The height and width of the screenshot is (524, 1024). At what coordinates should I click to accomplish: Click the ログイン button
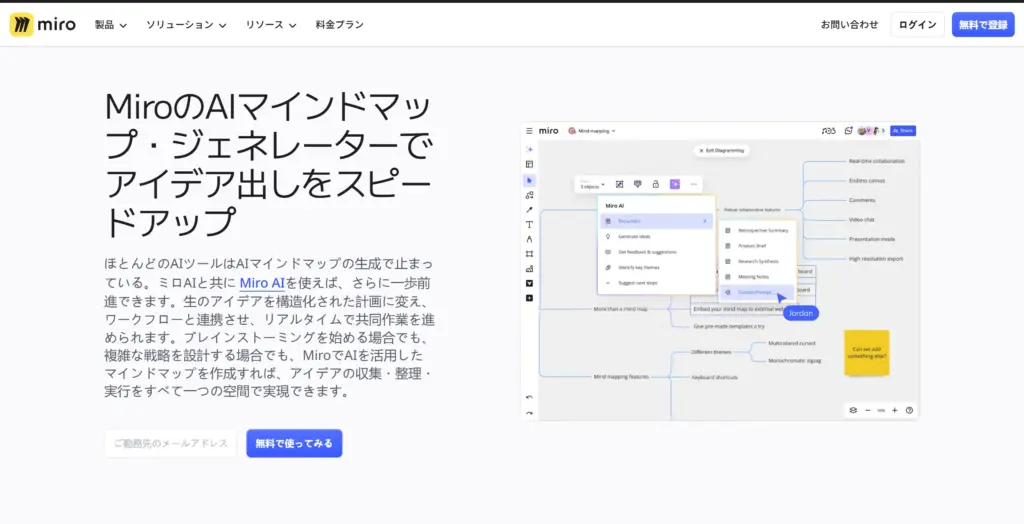click(x=917, y=24)
